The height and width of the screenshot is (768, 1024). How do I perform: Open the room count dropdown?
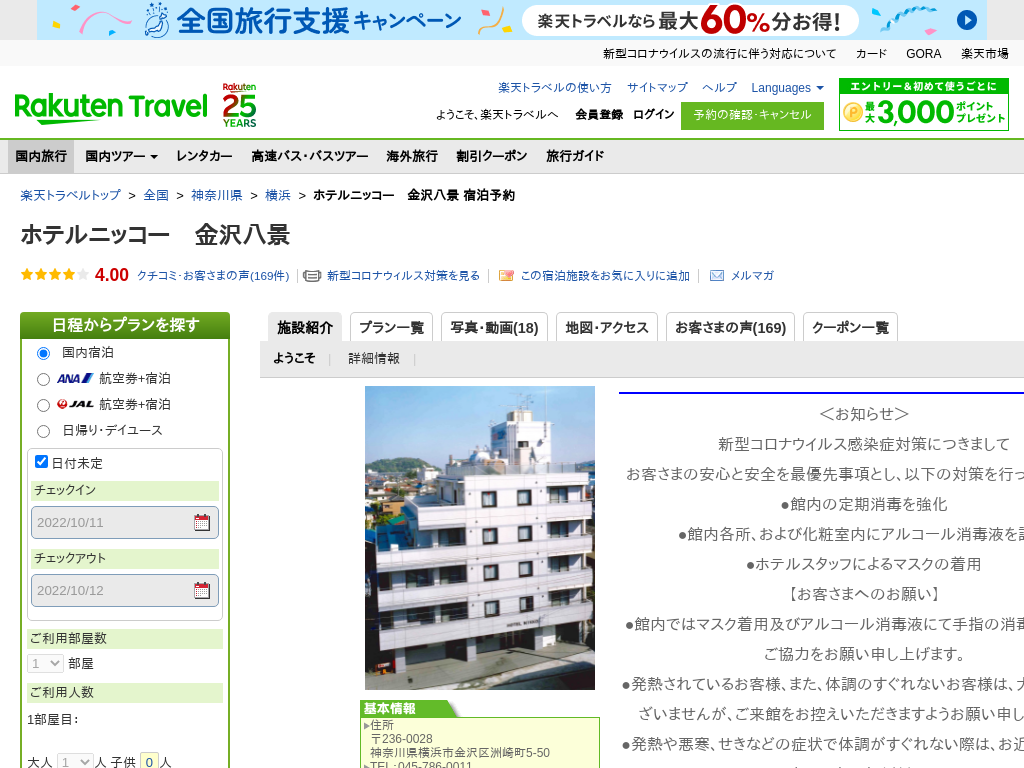(x=45, y=664)
